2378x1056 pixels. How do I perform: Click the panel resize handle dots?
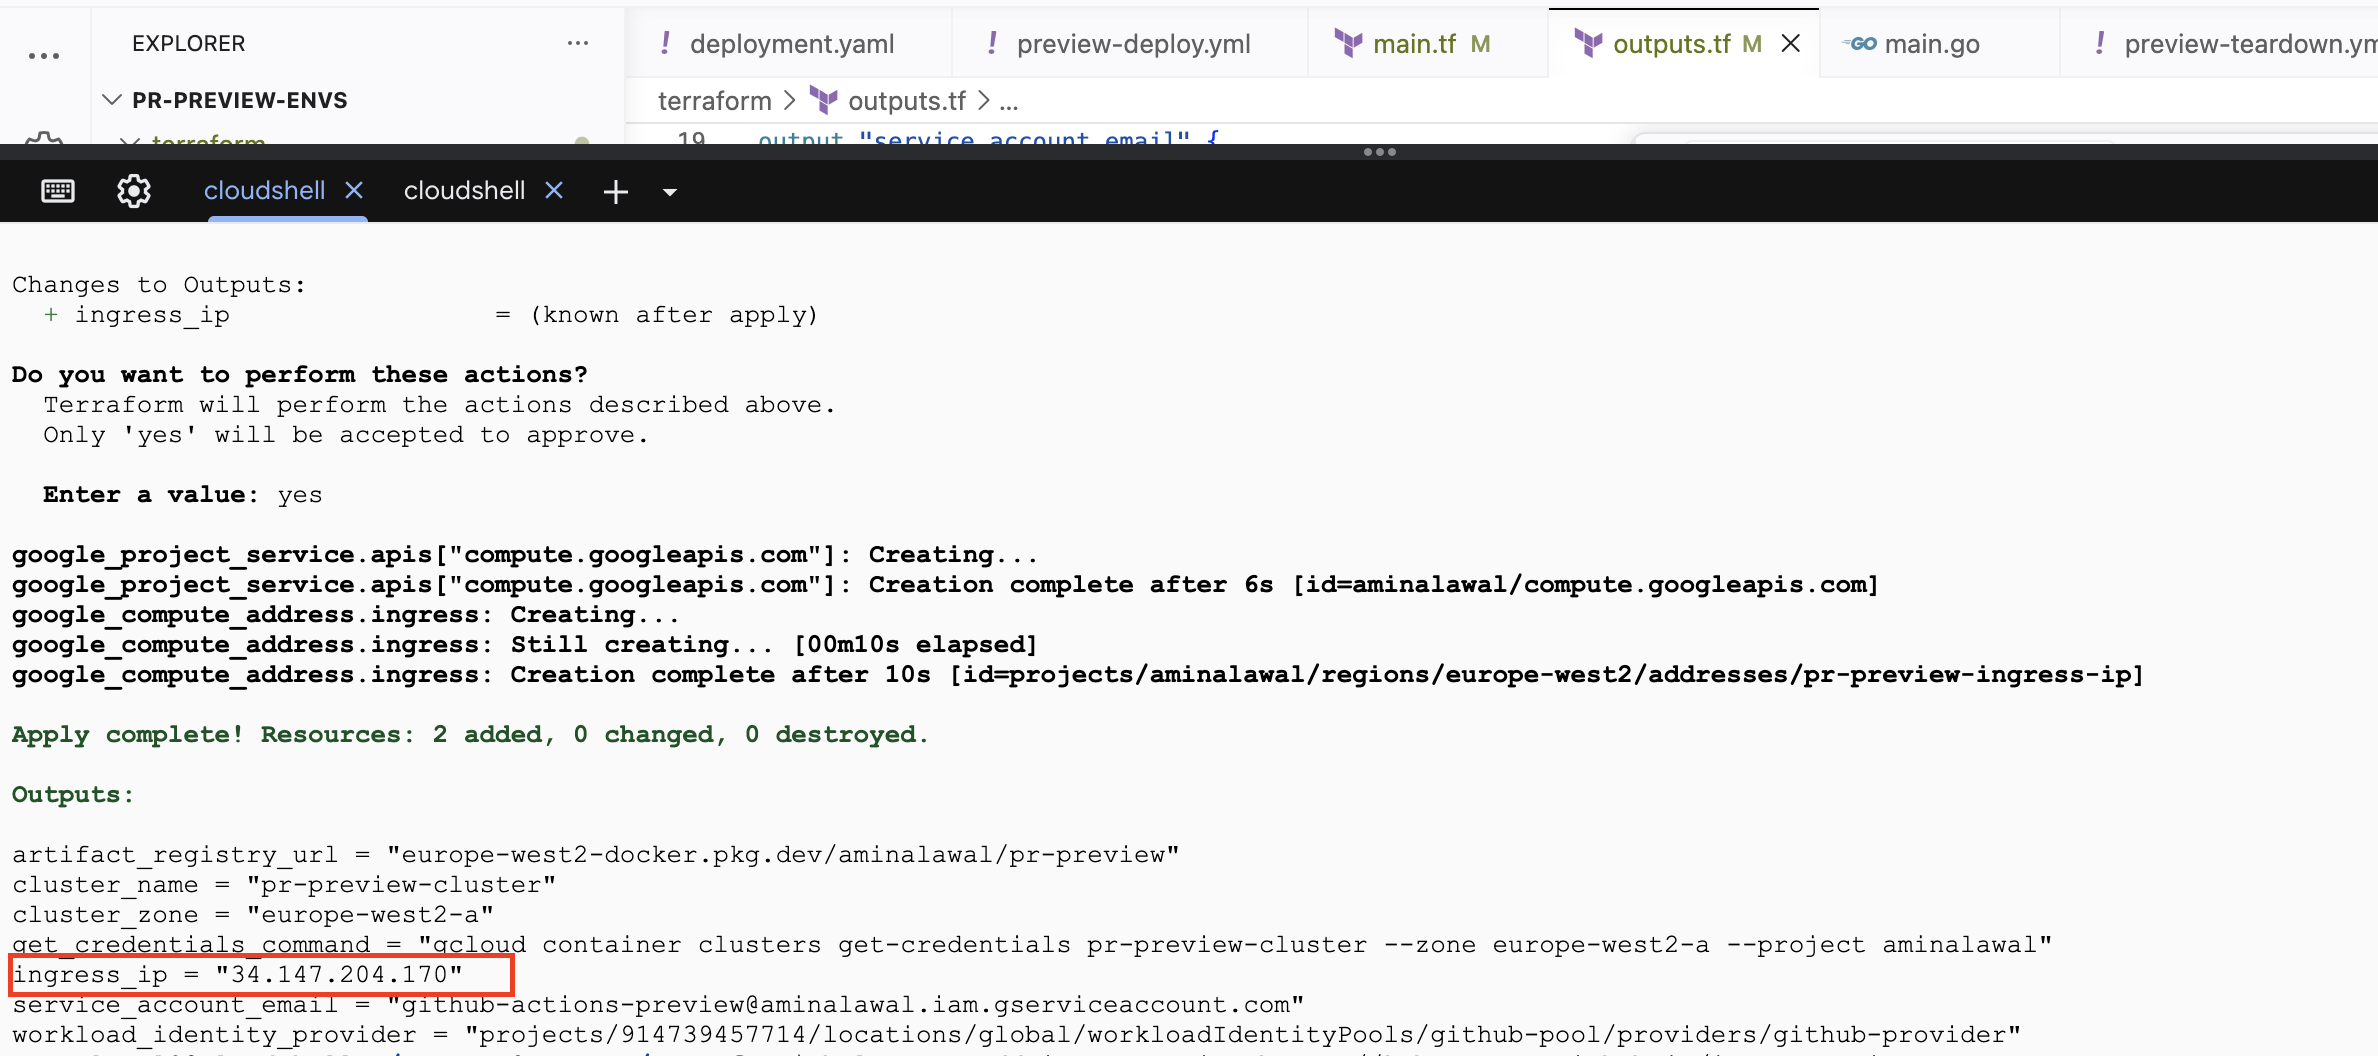[x=1380, y=152]
